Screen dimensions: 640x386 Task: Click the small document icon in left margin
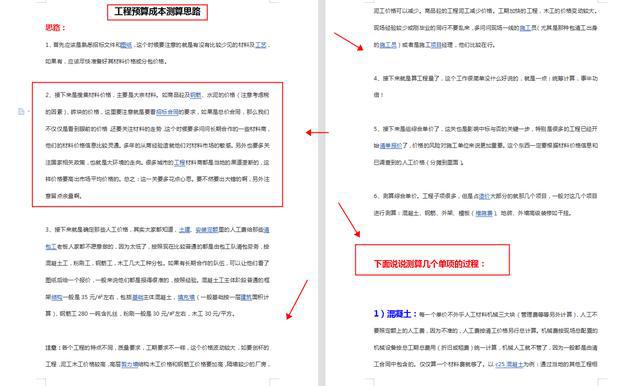coord(21,111)
